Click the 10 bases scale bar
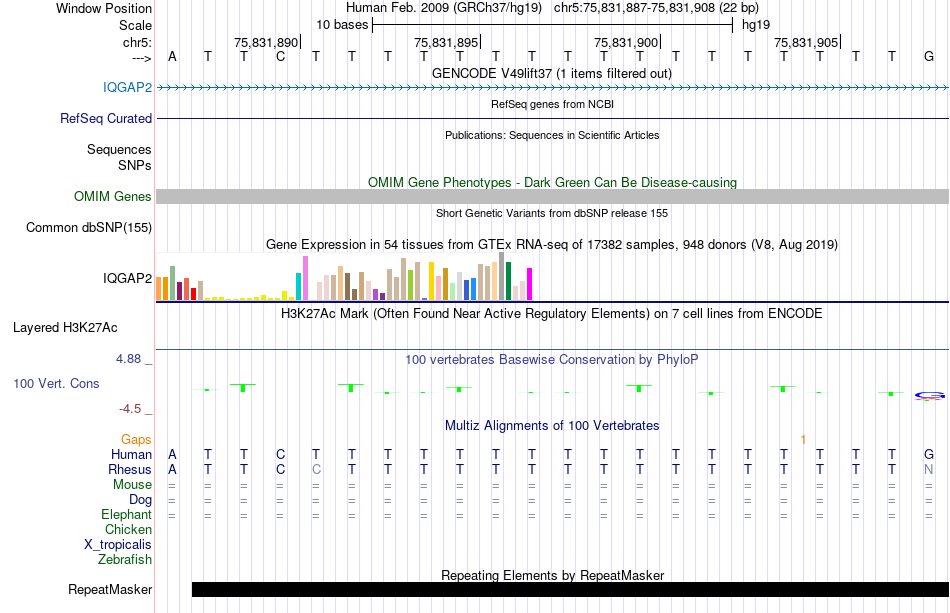The height and width of the screenshot is (613, 950). click(x=553, y=25)
